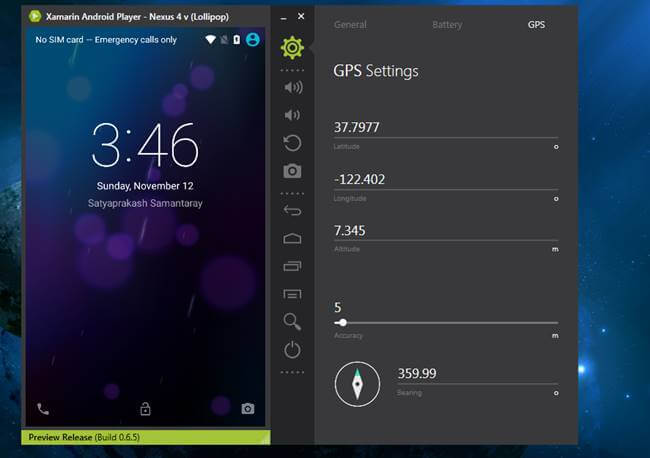The height and width of the screenshot is (458, 650).
Task: Close the emulator window
Action: 301,16
